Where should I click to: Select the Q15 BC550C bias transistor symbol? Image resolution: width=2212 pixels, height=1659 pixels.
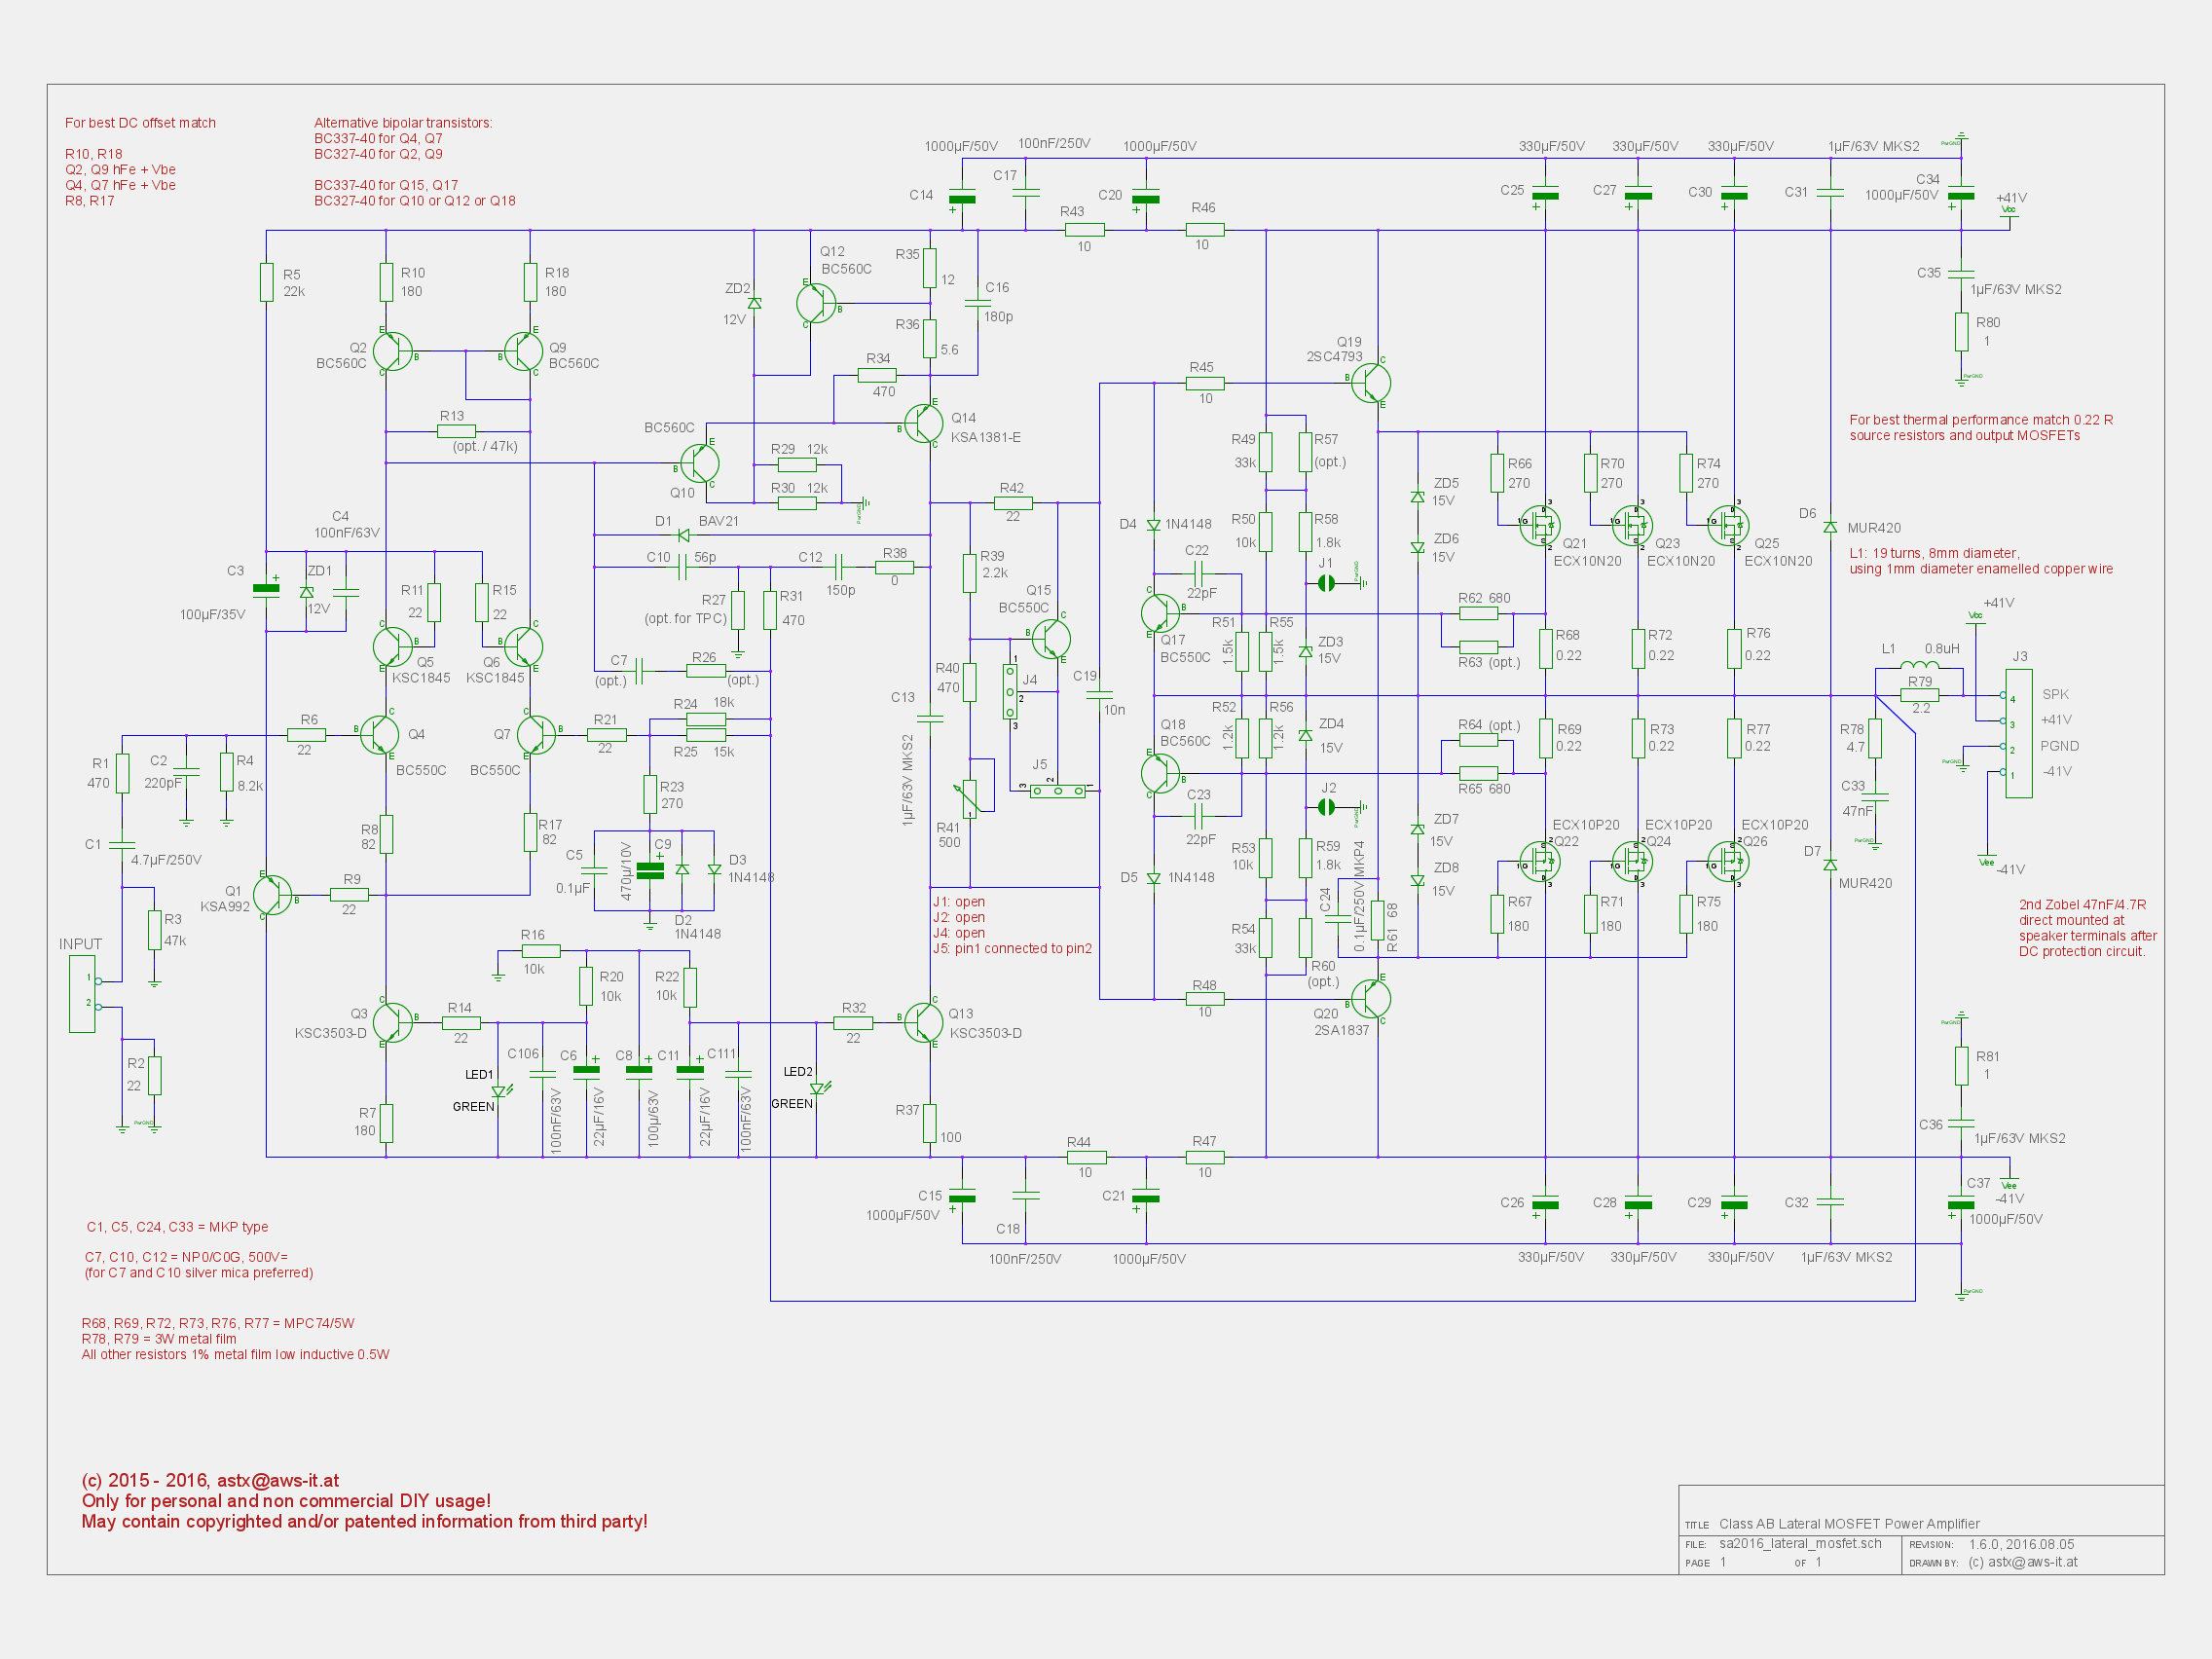[x=1051, y=638]
